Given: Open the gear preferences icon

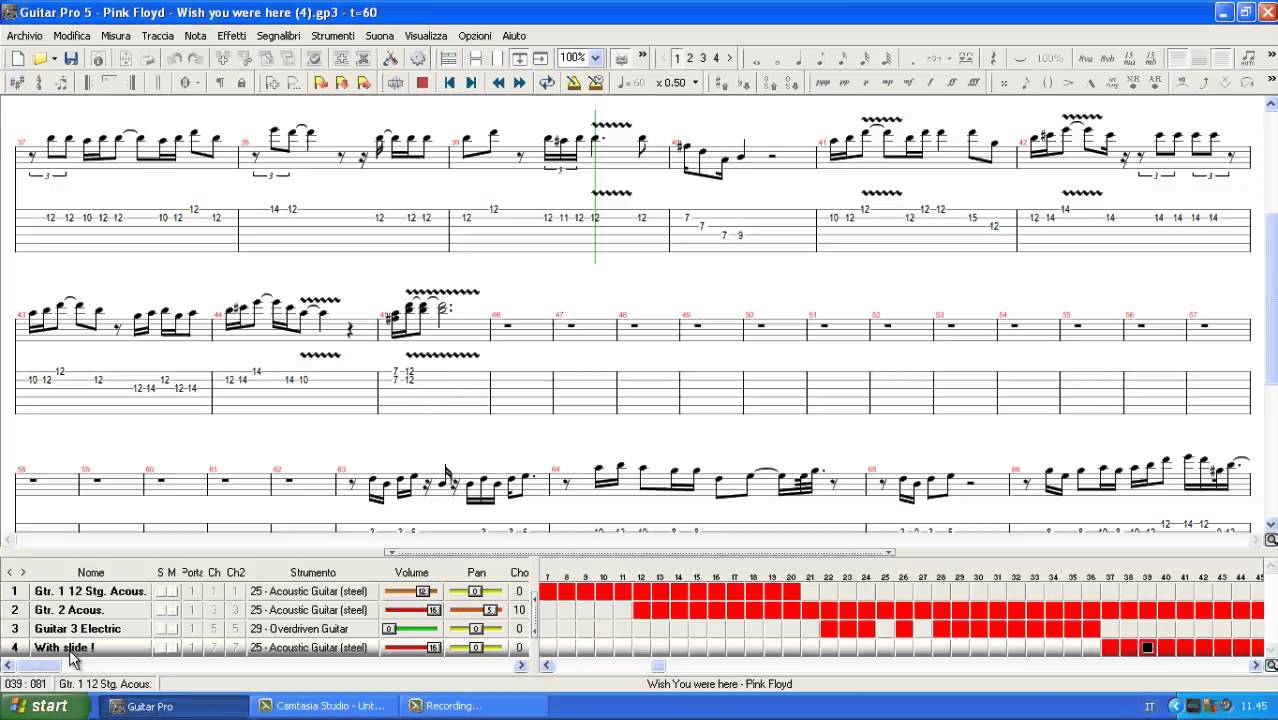Looking at the screenshot, I should click(417, 58).
